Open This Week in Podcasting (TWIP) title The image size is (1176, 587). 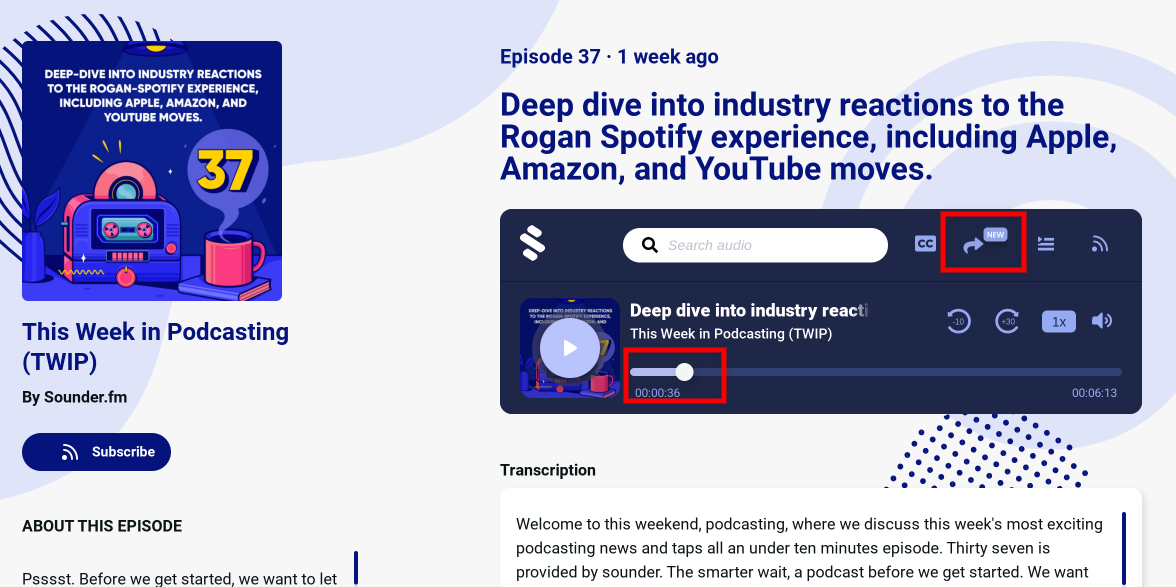pyautogui.click(x=155, y=346)
